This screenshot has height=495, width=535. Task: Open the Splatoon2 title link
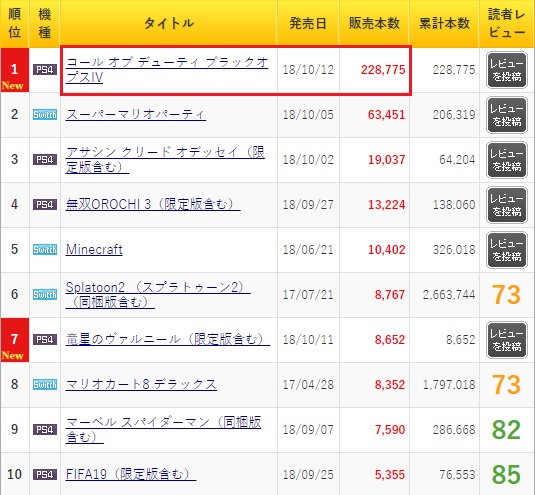point(158,295)
